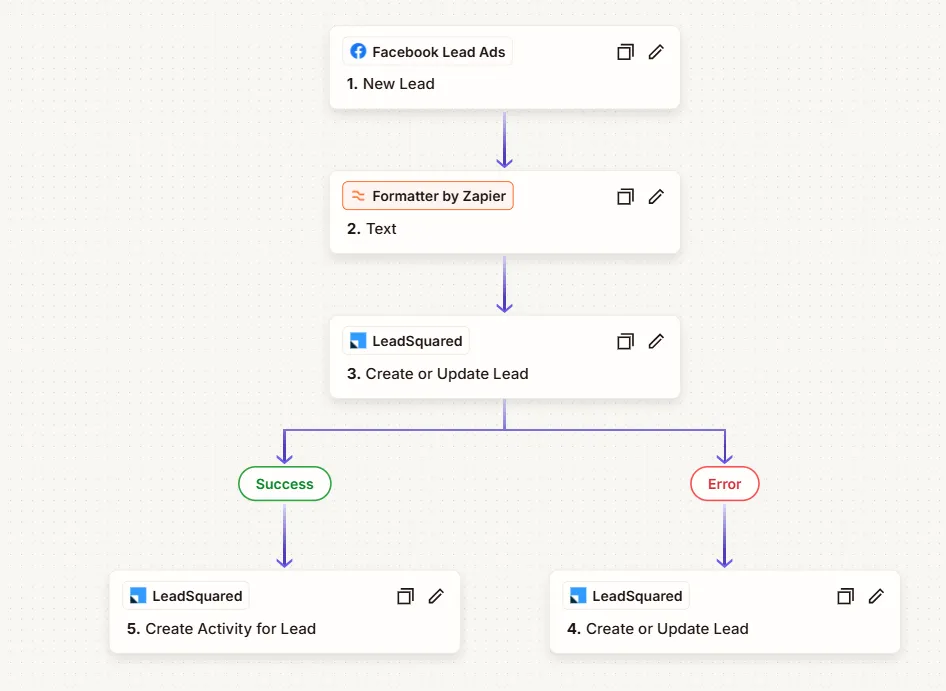Viewport: 946px width, 691px height.
Task: Edit step 3 Create or Update Lead
Action: (x=656, y=342)
